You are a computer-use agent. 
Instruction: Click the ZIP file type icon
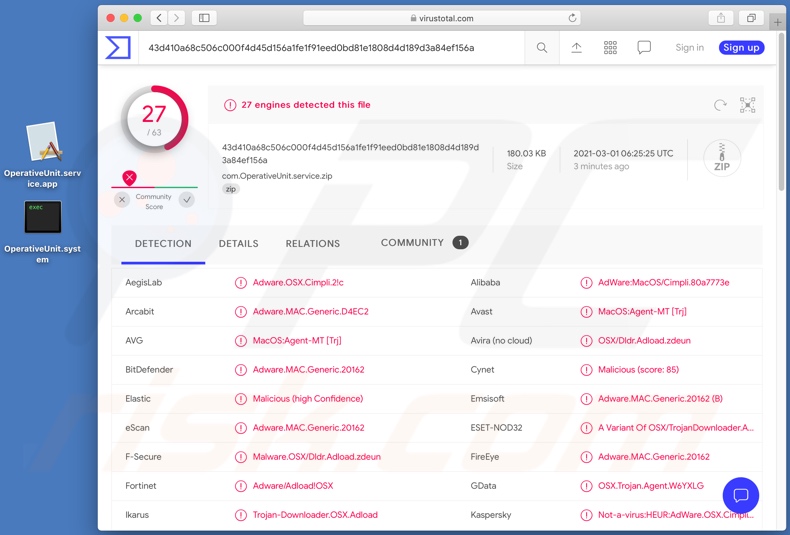coord(721,158)
